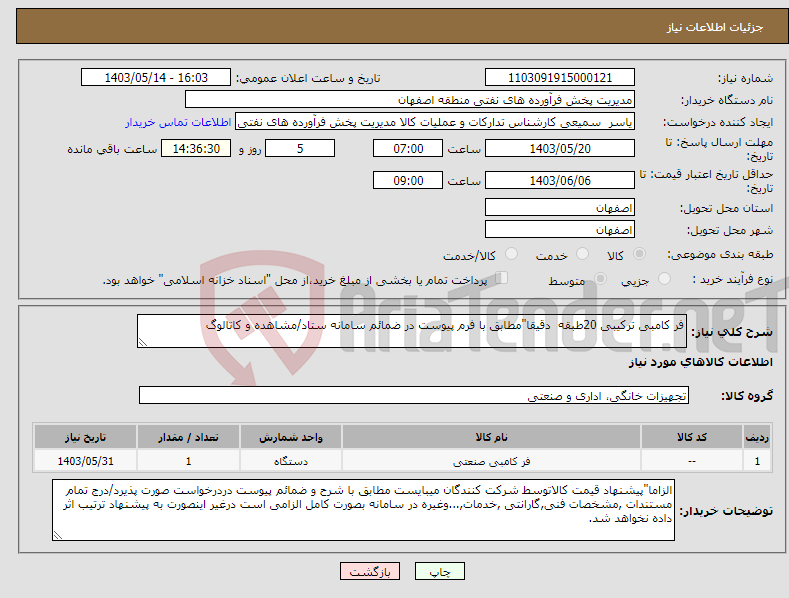Click the نوع فرآیند خرید label

[733, 279]
